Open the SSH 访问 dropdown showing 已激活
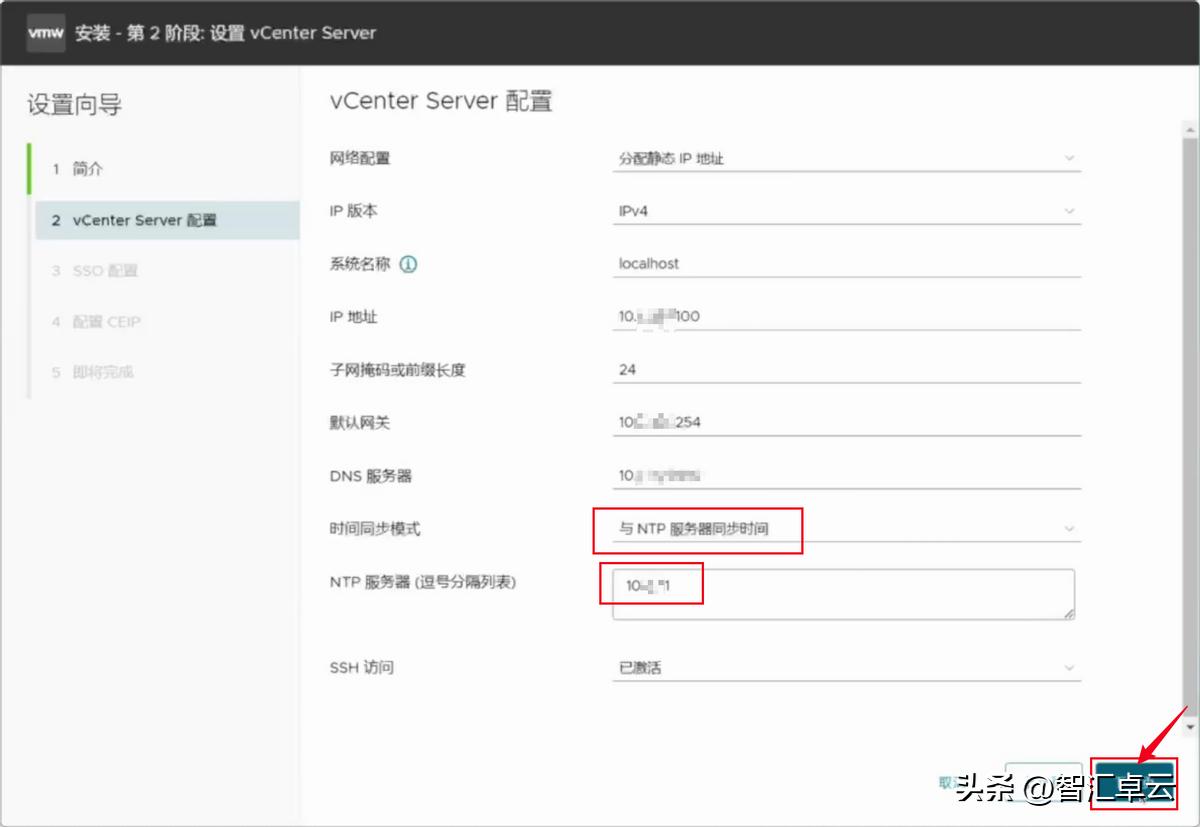The width and height of the screenshot is (1200, 827). 846,667
